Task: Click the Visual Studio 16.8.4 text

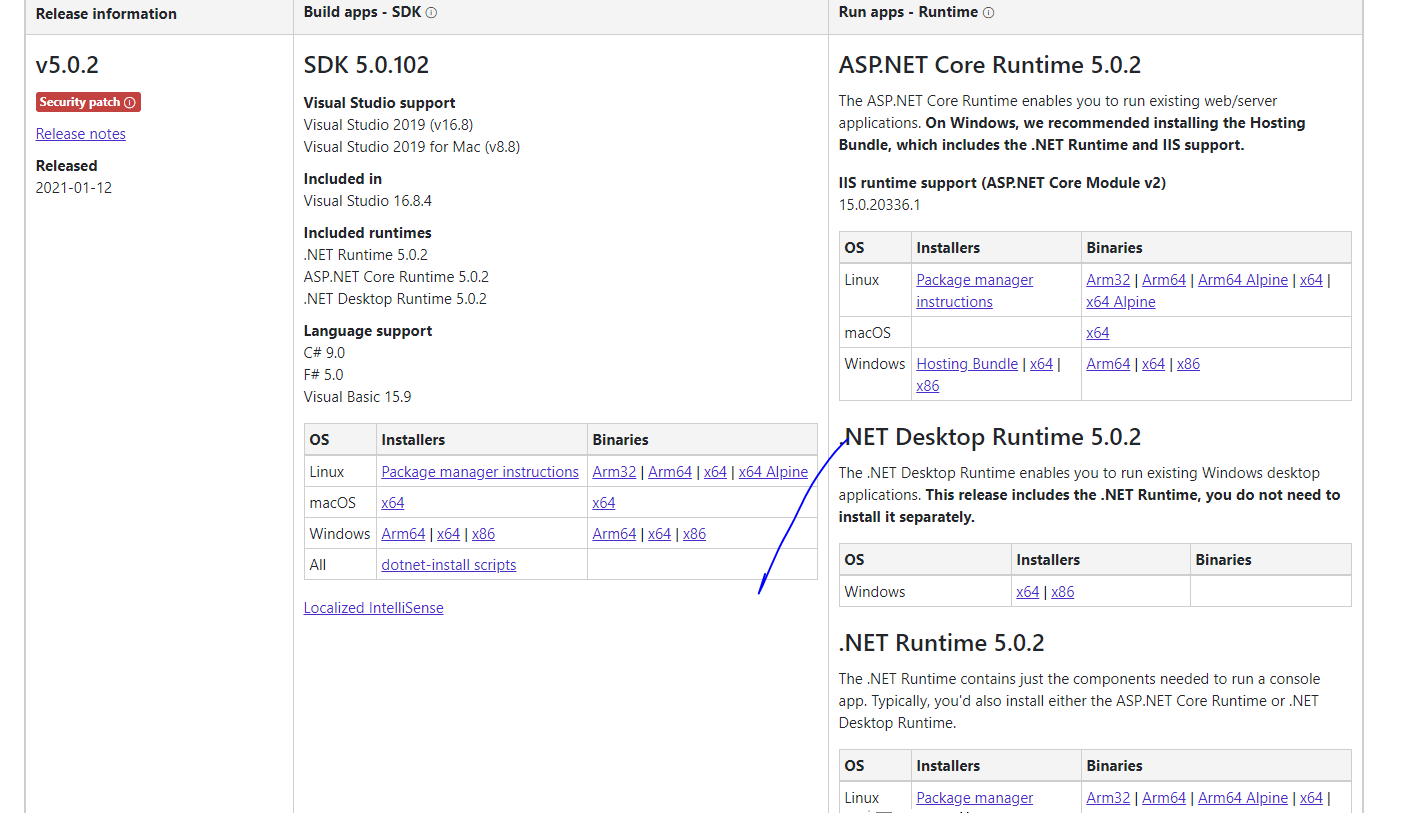Action: 368,201
